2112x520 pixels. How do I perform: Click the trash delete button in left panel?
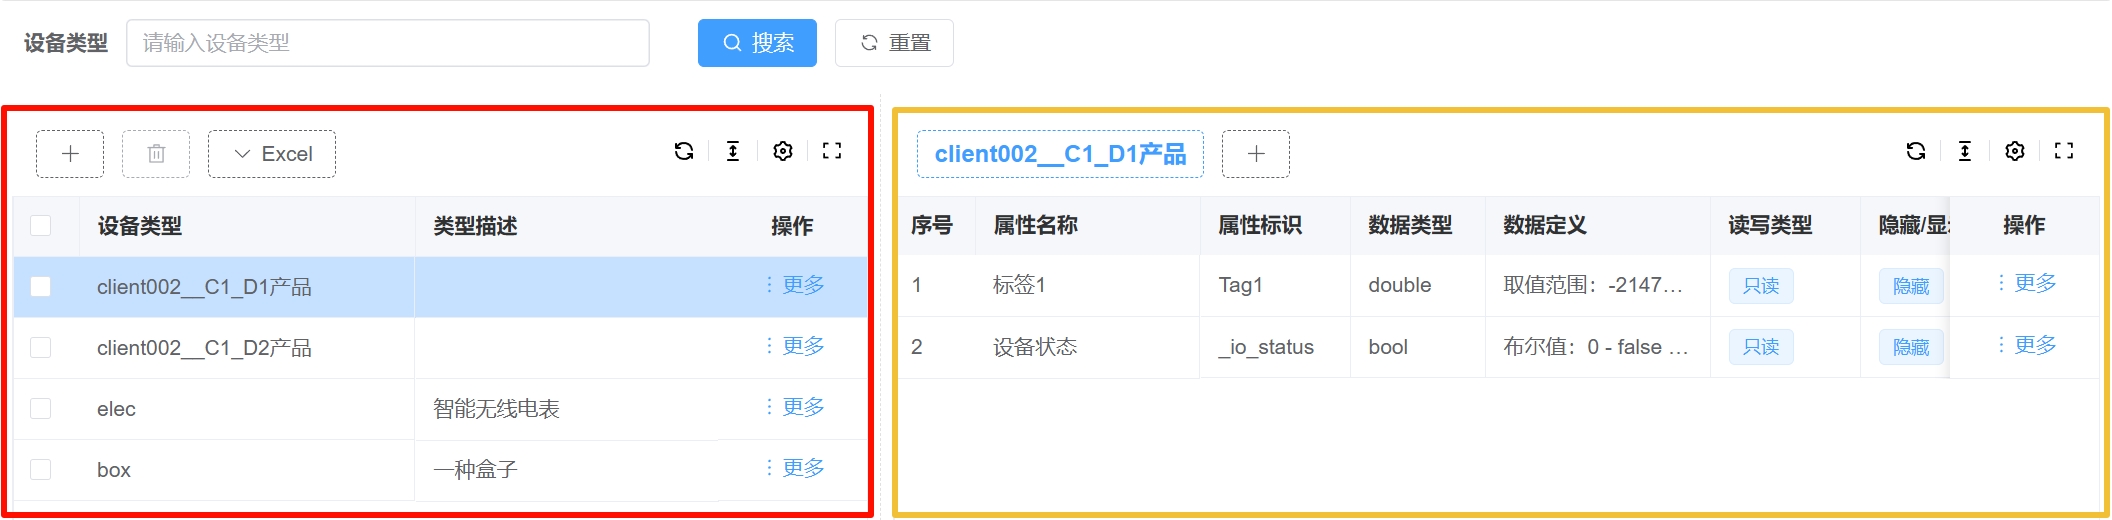pos(156,154)
